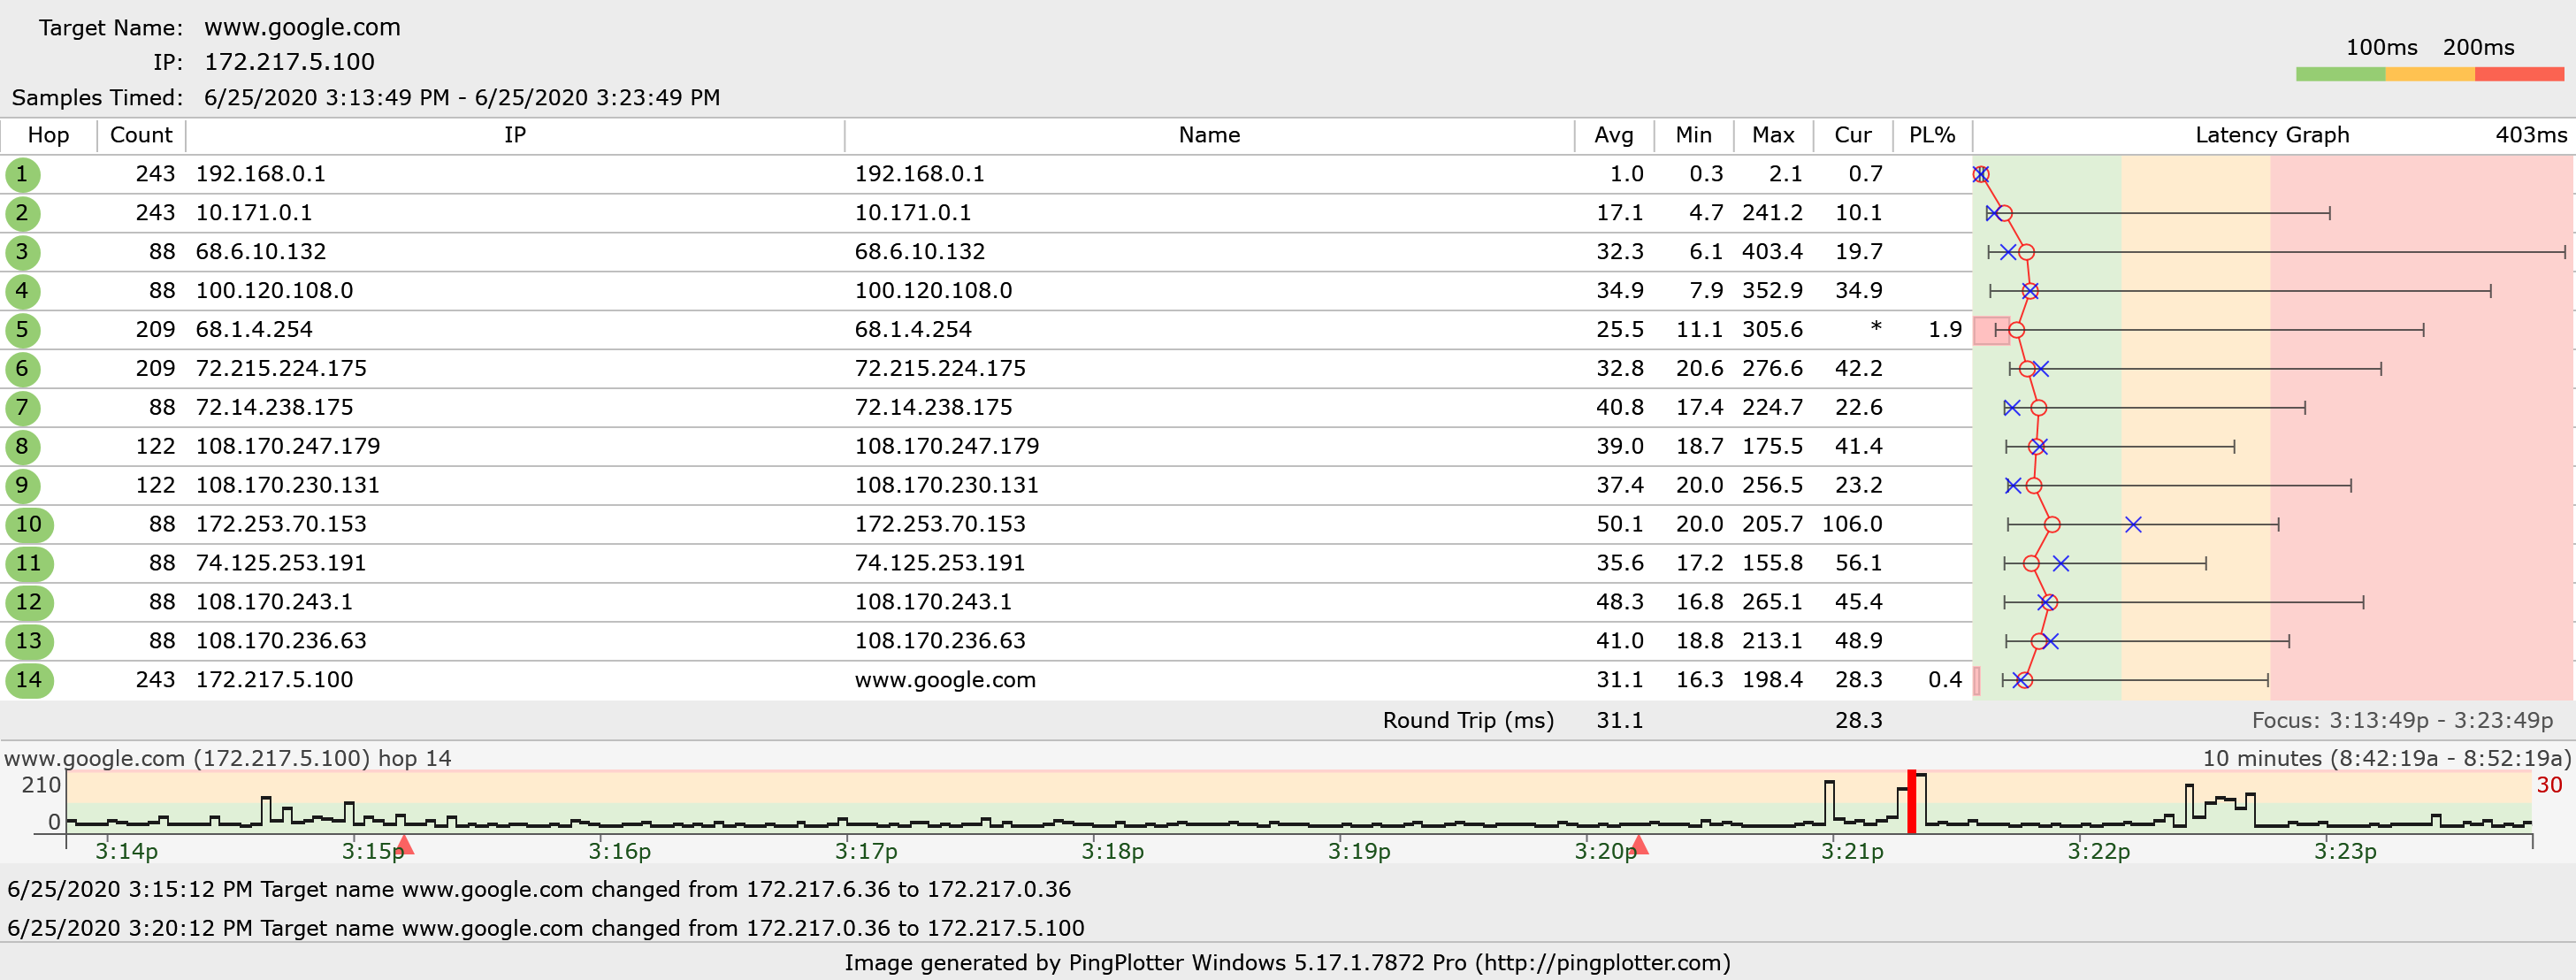Image resolution: width=2576 pixels, height=980 pixels.
Task: Click the 403ms graph scale label
Action: click(2531, 135)
